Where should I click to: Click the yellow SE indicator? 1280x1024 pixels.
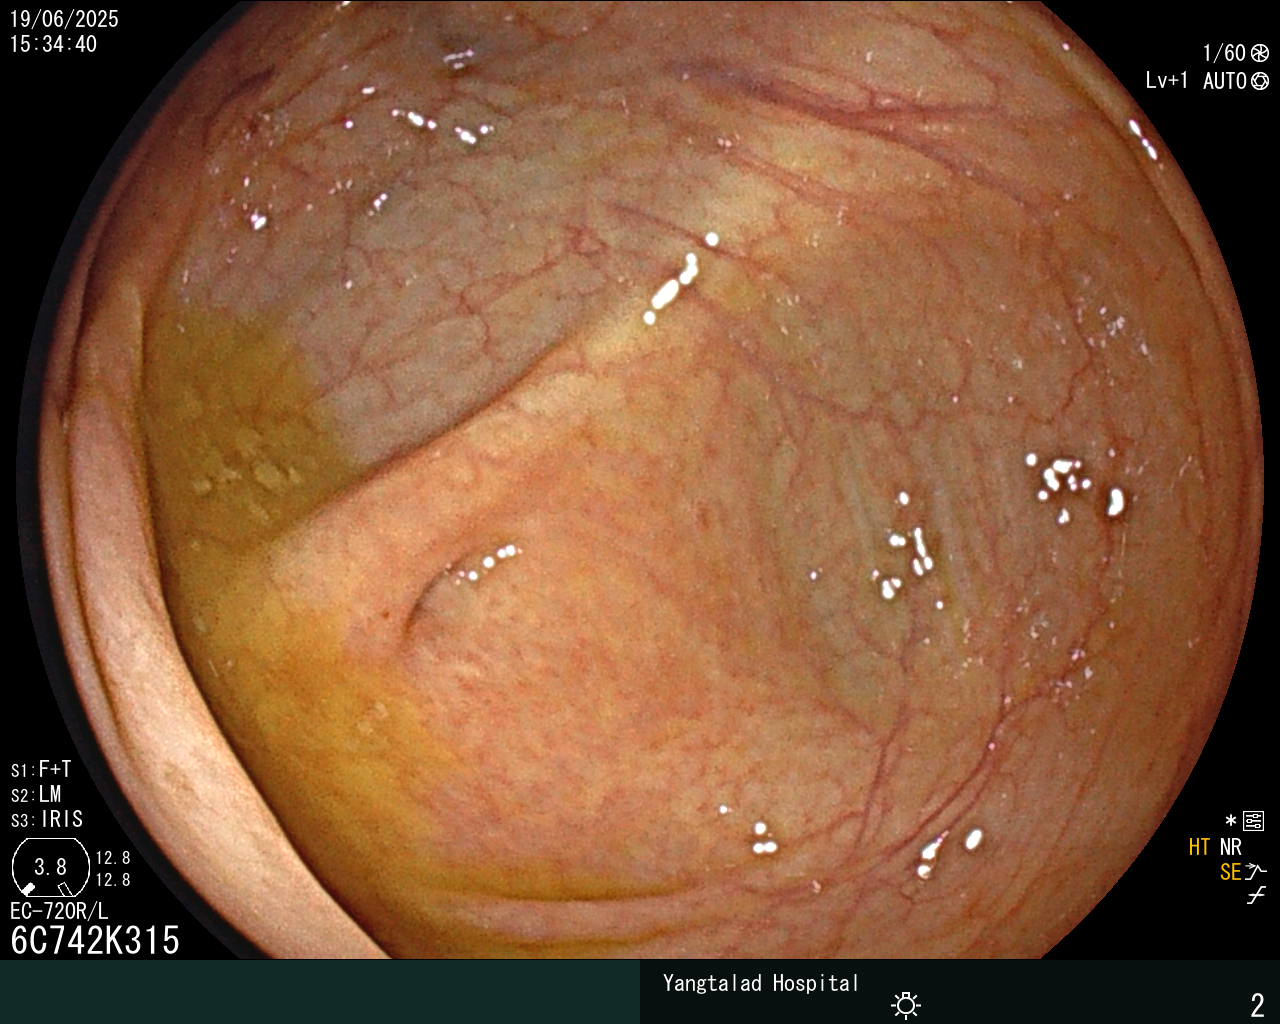coord(1231,872)
